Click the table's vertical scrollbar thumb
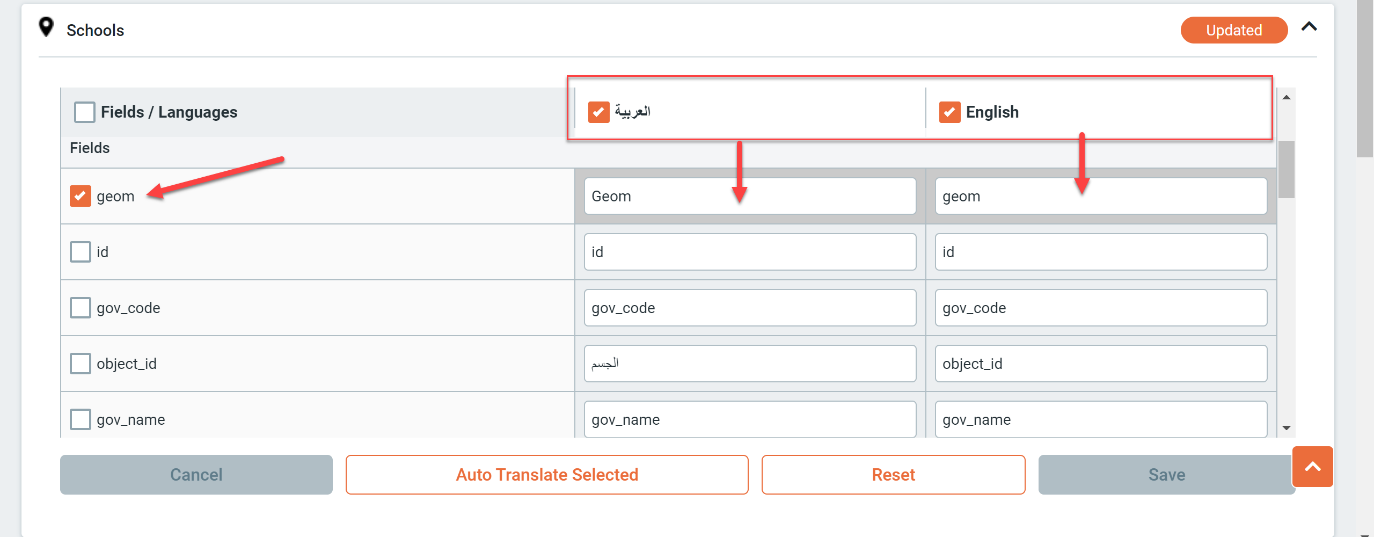The width and height of the screenshot is (1374, 537). 1286,169
